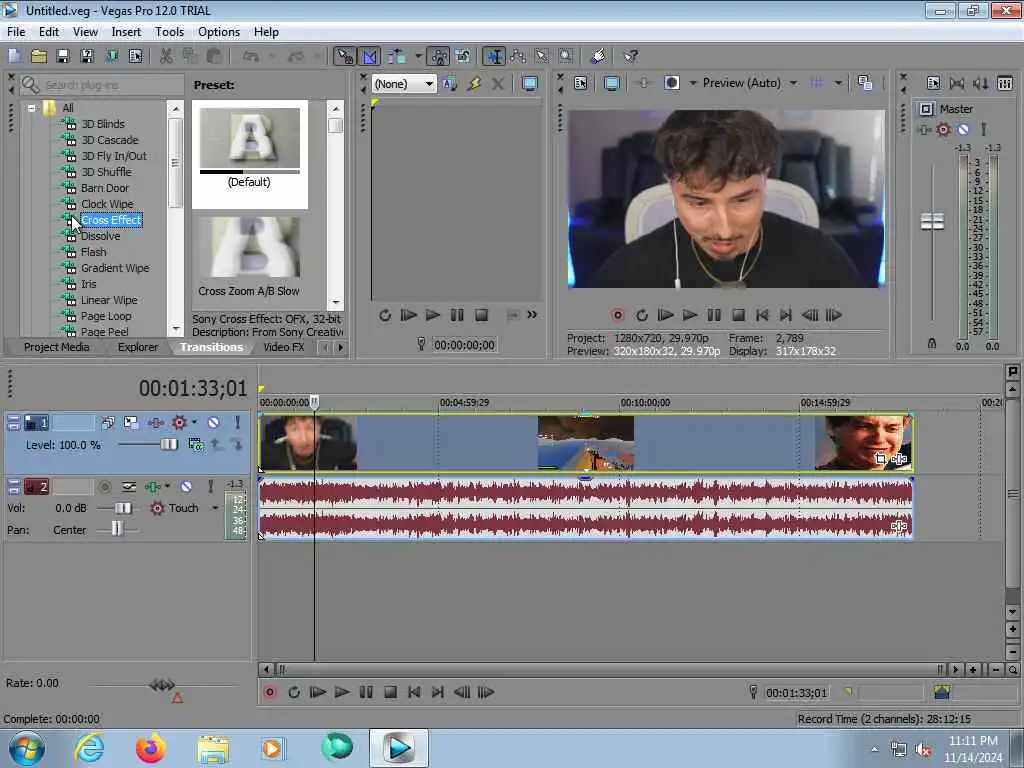This screenshot has width=1024, height=768.
Task: Click the Open project folder icon
Action: [x=39, y=56]
